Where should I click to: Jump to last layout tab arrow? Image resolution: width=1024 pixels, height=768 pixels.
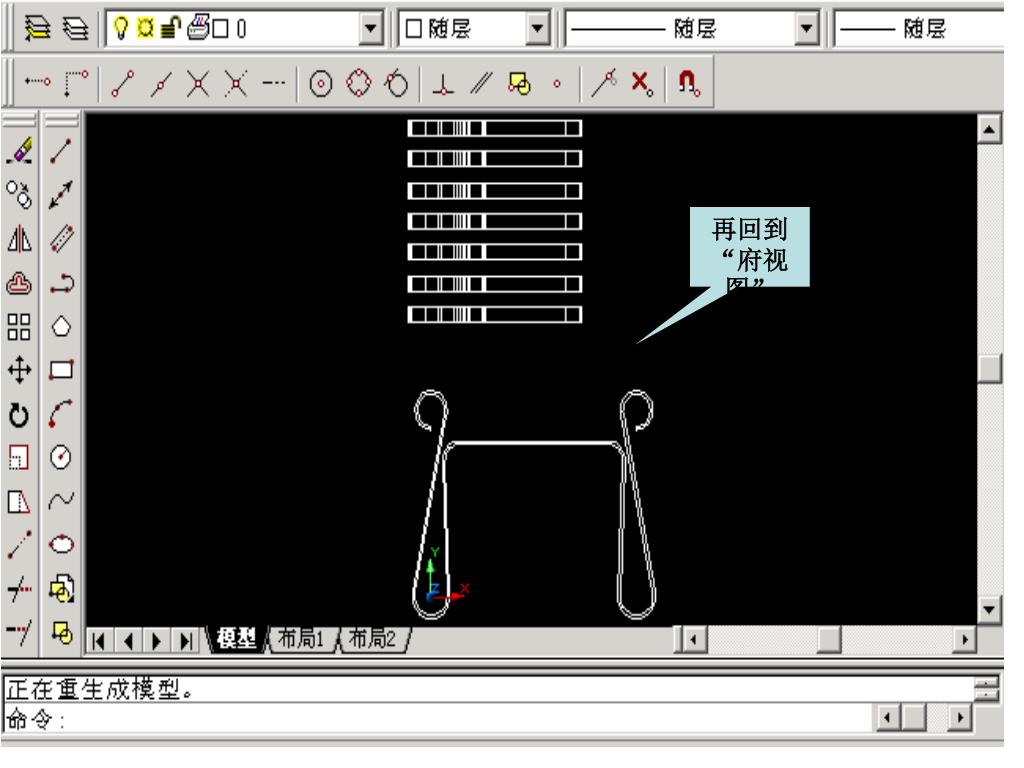coord(185,641)
